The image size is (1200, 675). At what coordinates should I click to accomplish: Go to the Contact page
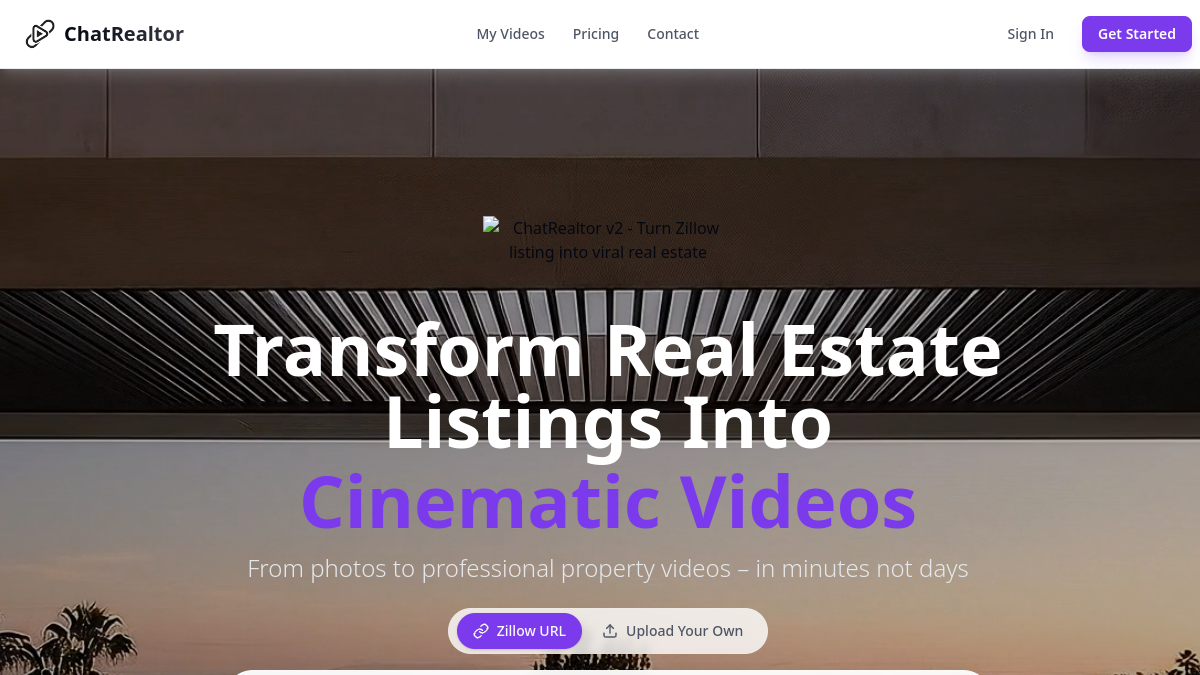673,34
